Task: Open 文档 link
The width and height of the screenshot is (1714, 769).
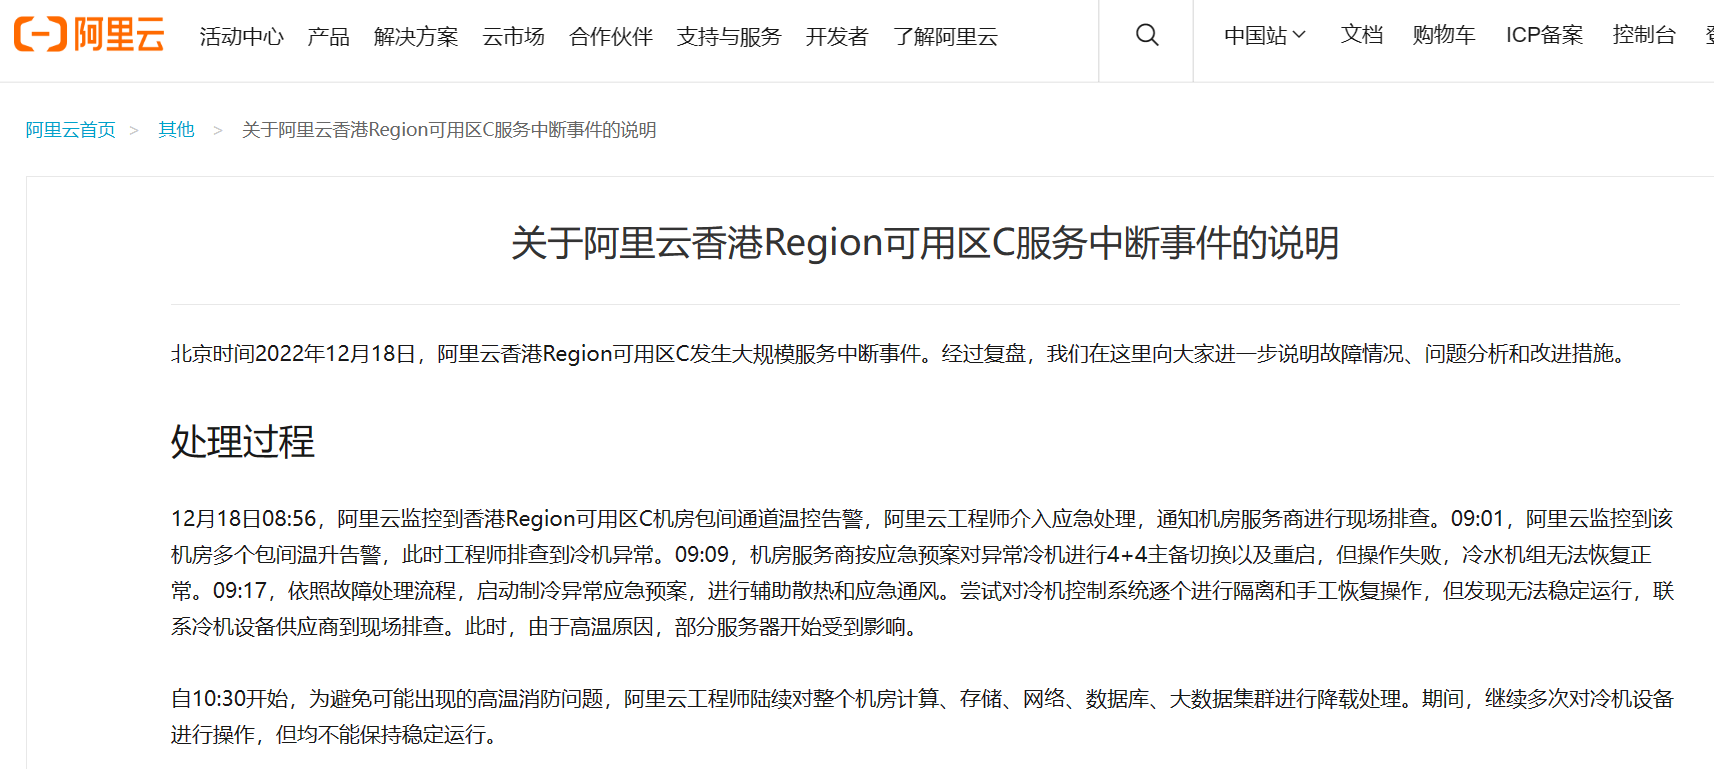Action: point(1361,35)
